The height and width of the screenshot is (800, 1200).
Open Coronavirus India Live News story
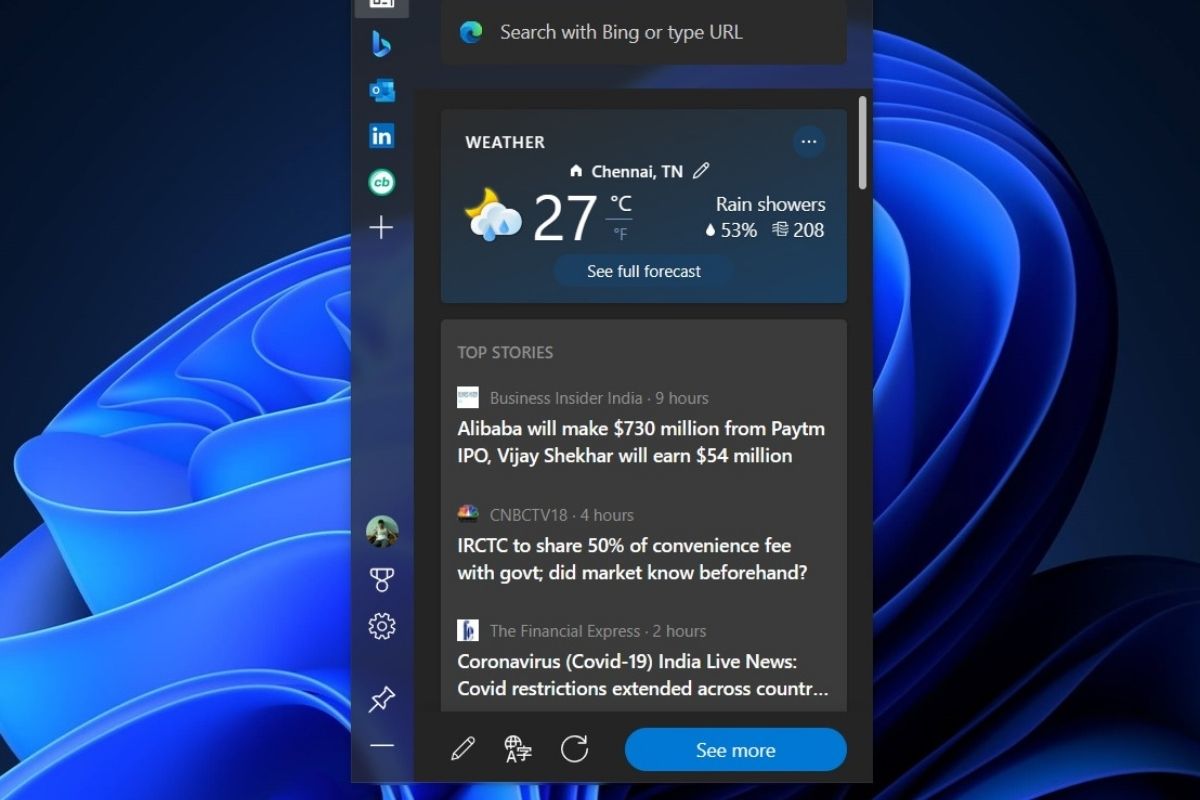[643, 675]
